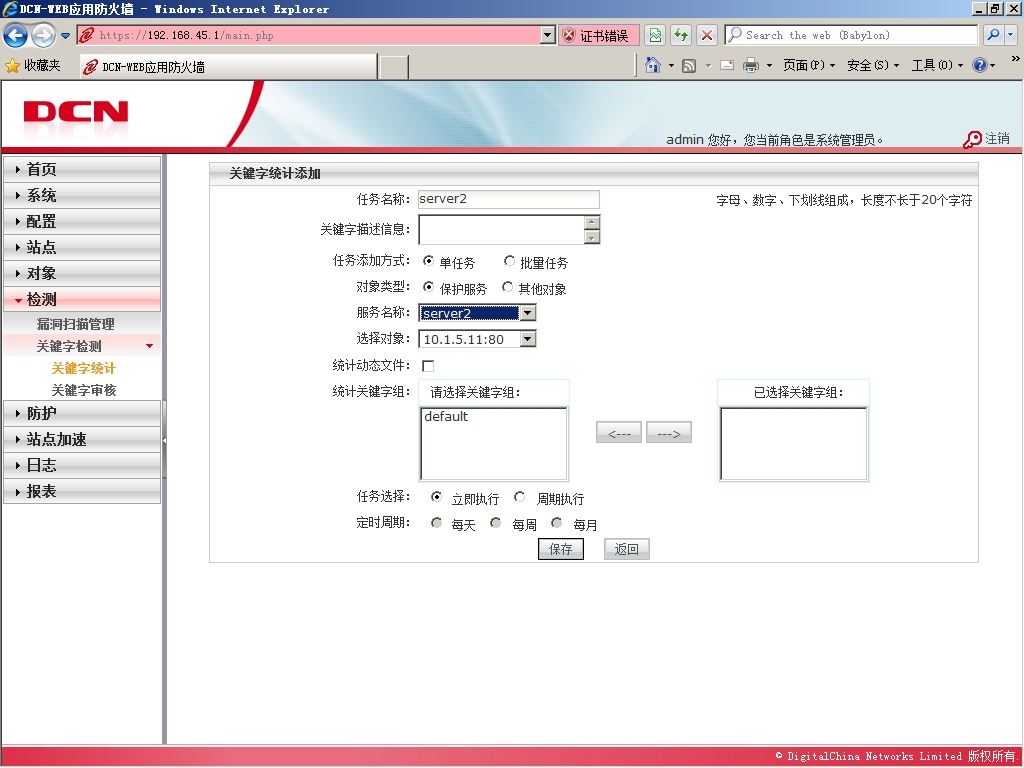Open the 安全(S) menu

tap(873, 65)
